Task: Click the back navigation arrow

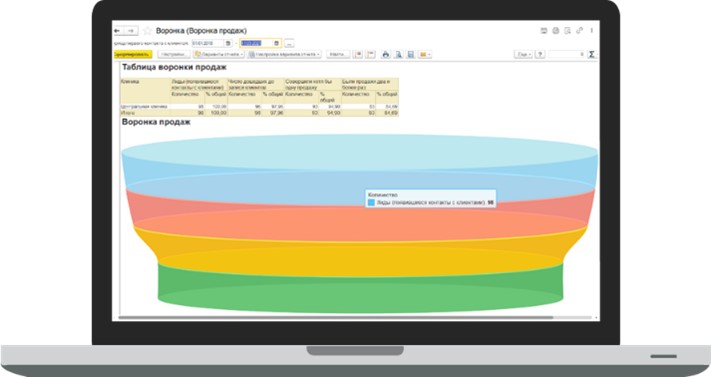Action: [x=117, y=31]
